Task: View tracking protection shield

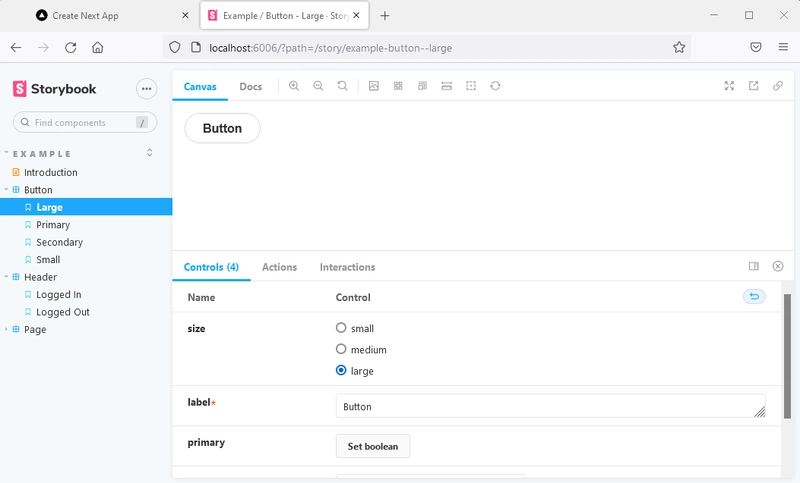Action: [174, 47]
